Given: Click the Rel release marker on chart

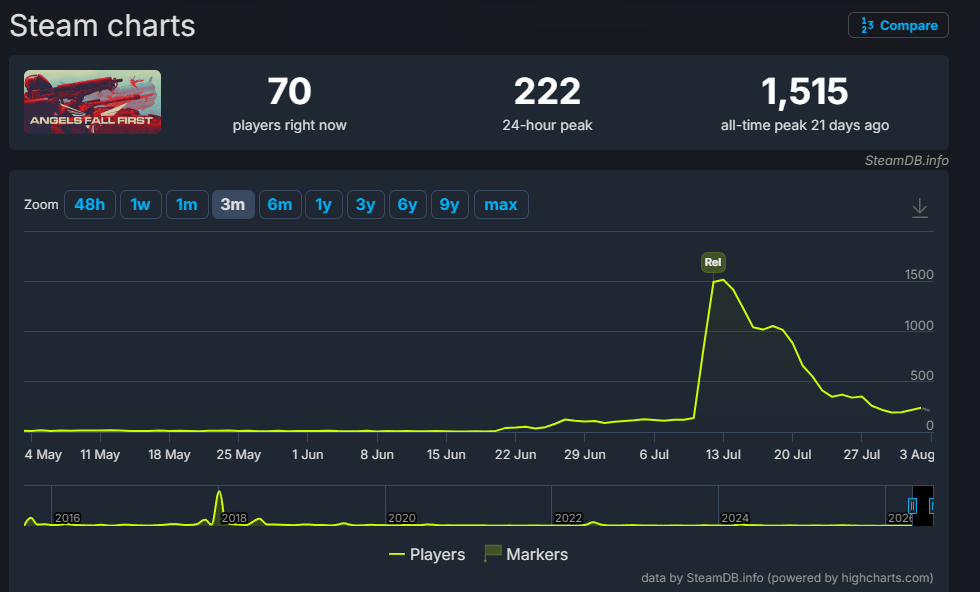Looking at the screenshot, I should tap(713, 262).
